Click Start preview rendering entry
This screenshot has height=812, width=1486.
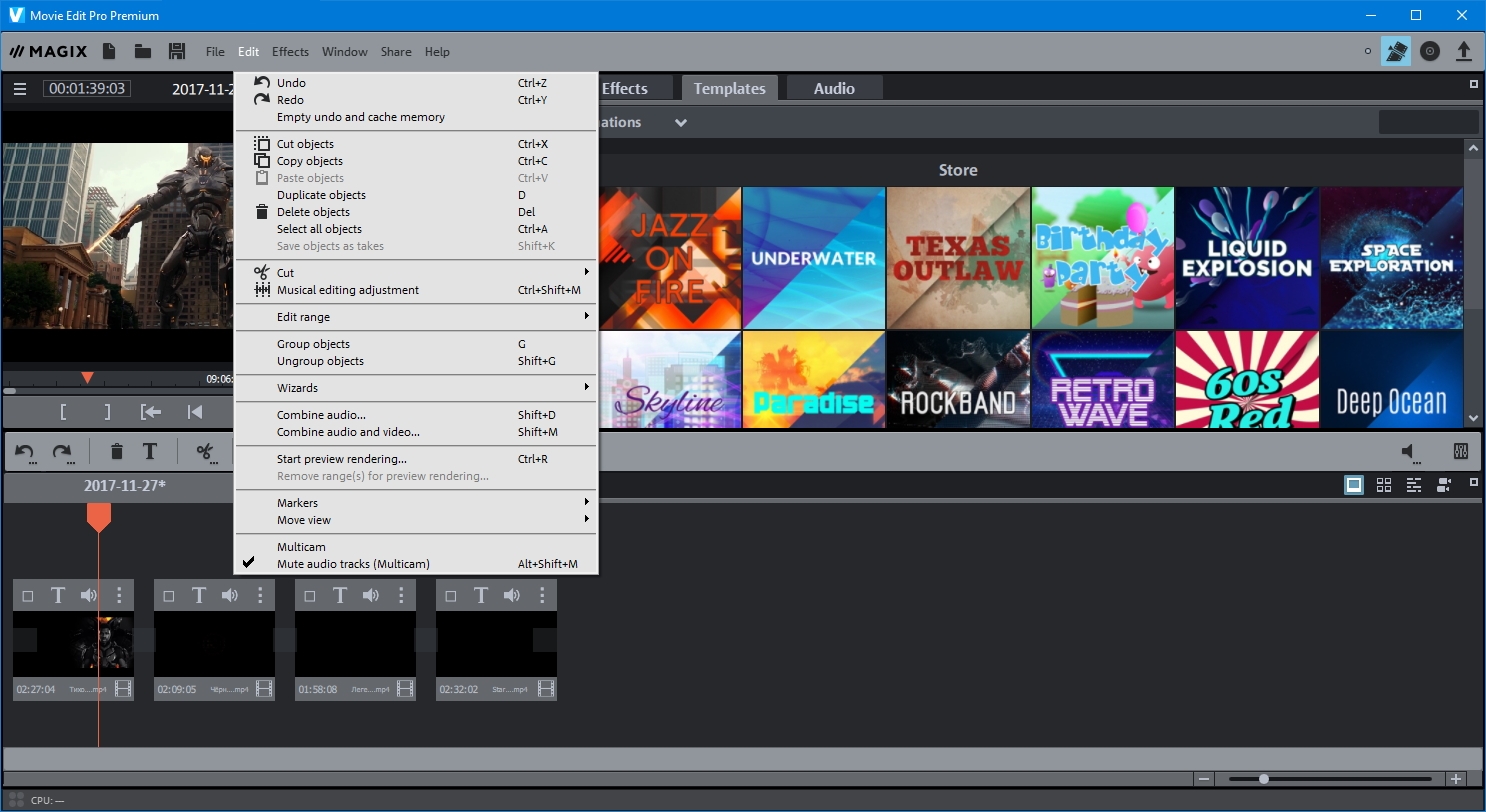pos(415,459)
